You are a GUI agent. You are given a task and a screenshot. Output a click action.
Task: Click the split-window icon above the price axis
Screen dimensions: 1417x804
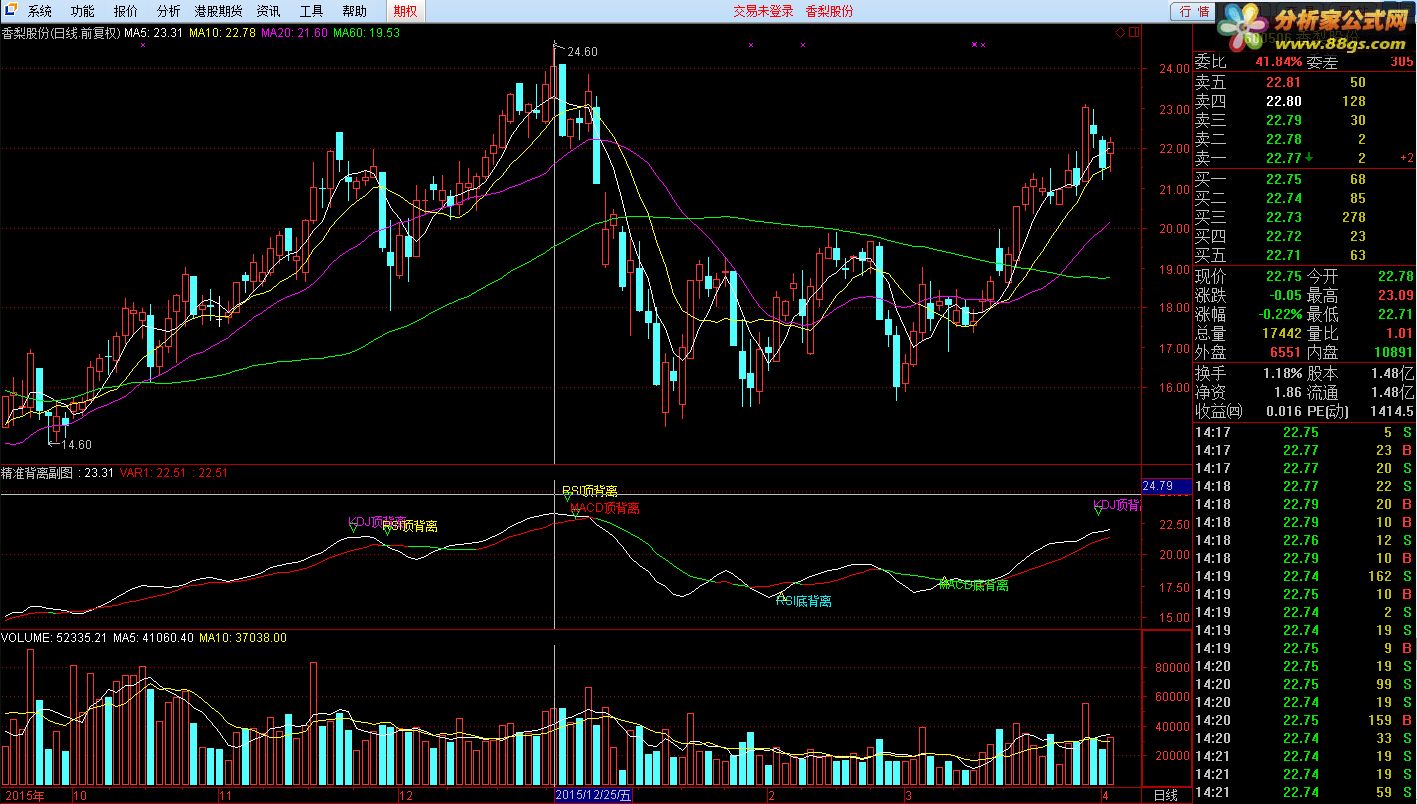(1134, 32)
